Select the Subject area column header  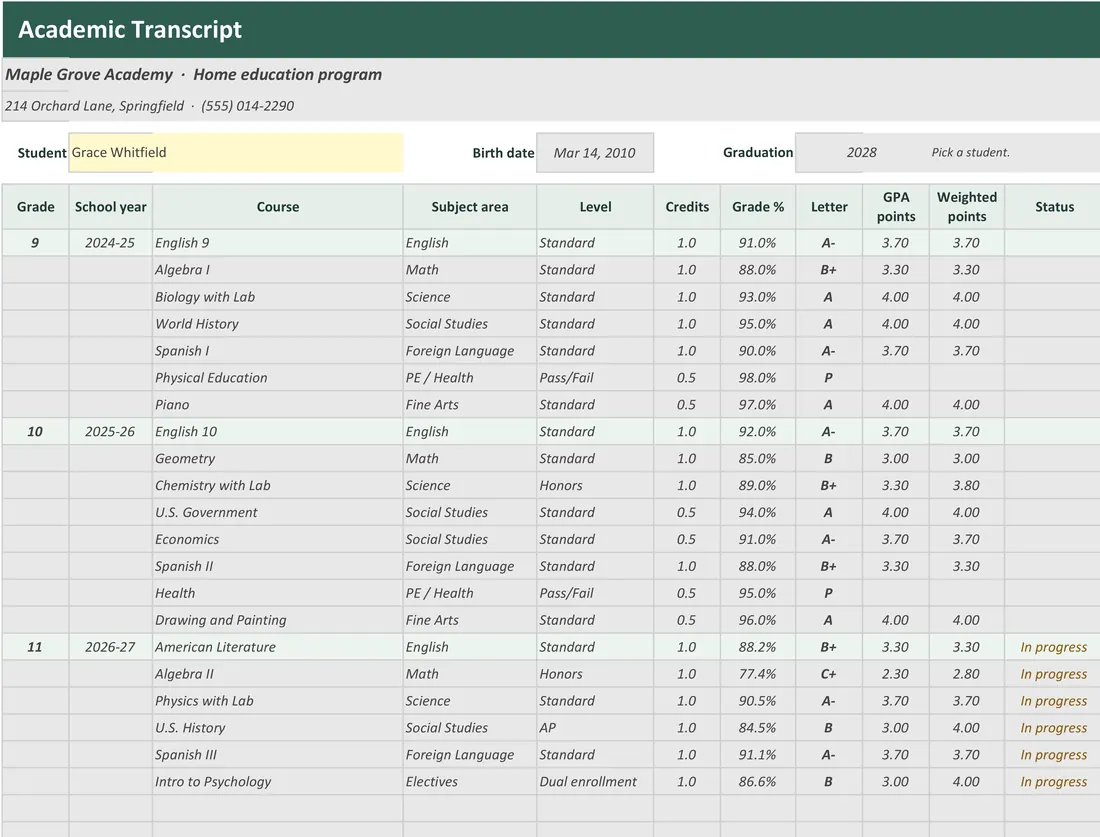point(469,207)
